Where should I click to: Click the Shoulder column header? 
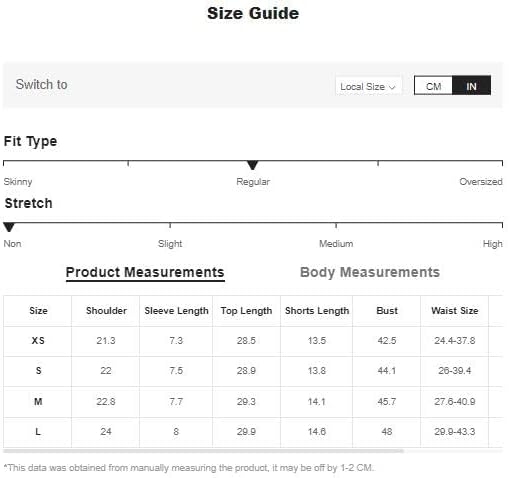[106, 311]
